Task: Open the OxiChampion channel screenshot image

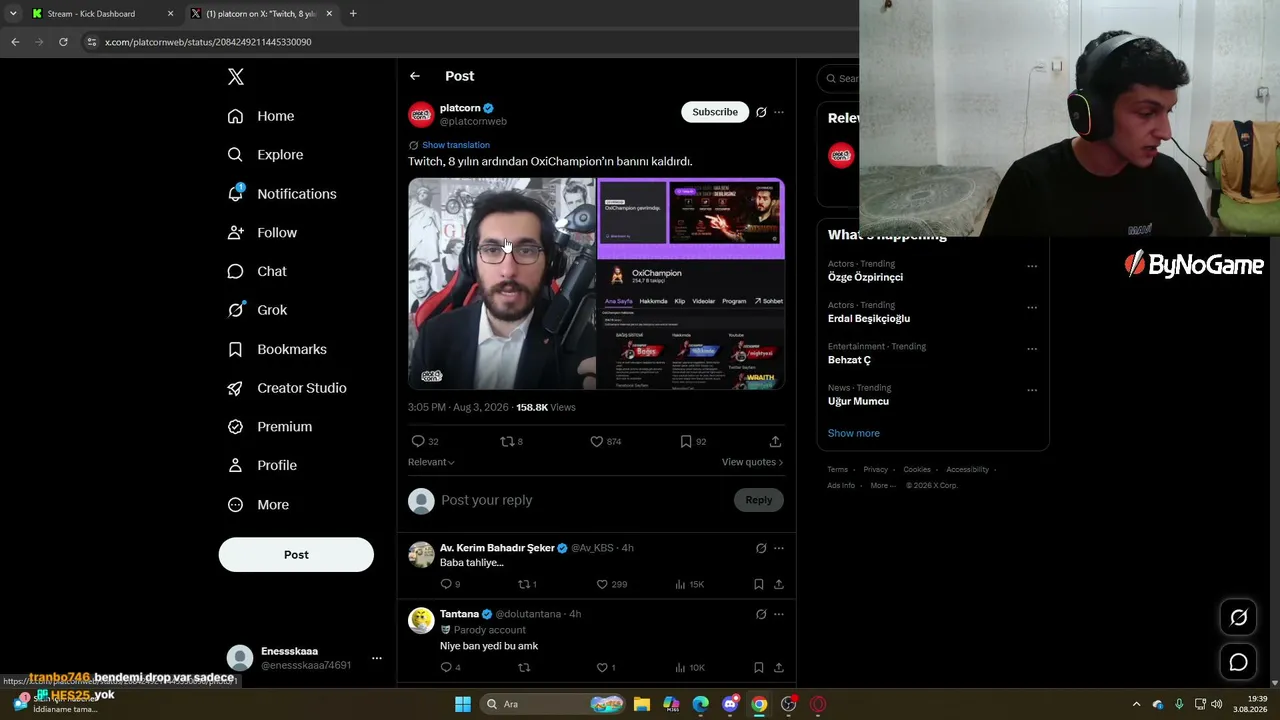Action: pos(691,284)
